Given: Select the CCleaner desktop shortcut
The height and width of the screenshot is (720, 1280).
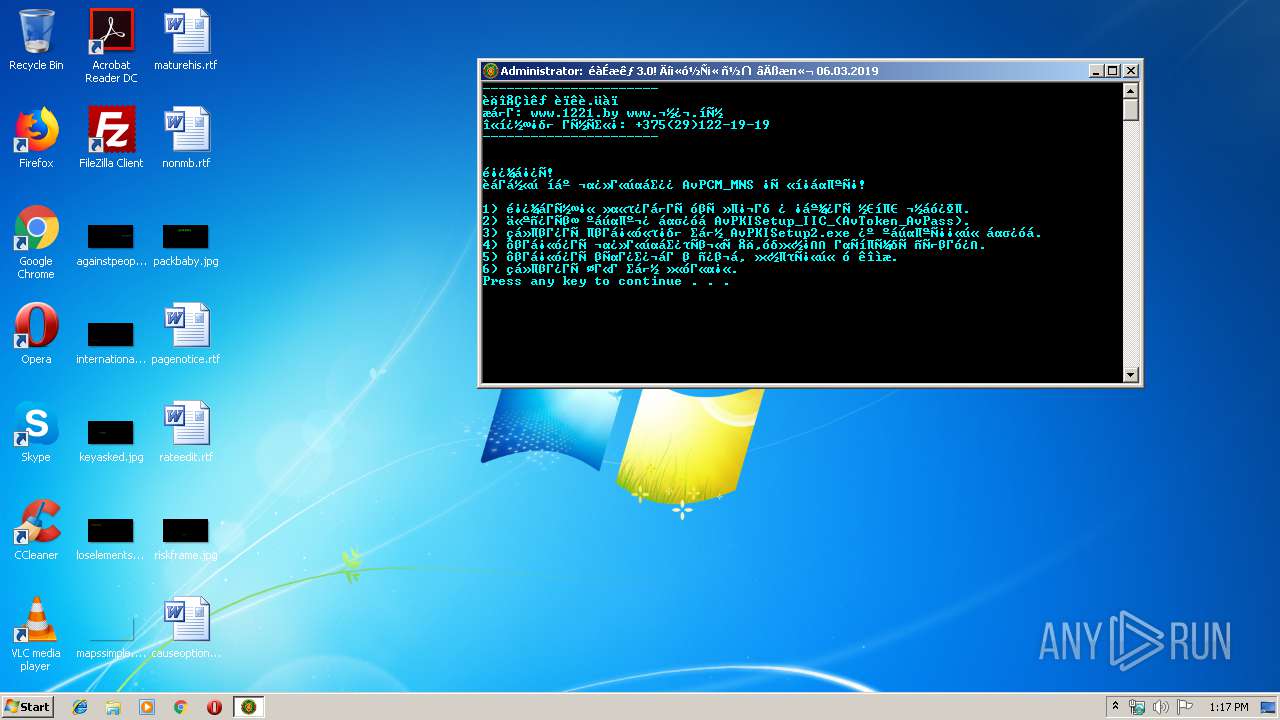Looking at the screenshot, I should tap(36, 530).
